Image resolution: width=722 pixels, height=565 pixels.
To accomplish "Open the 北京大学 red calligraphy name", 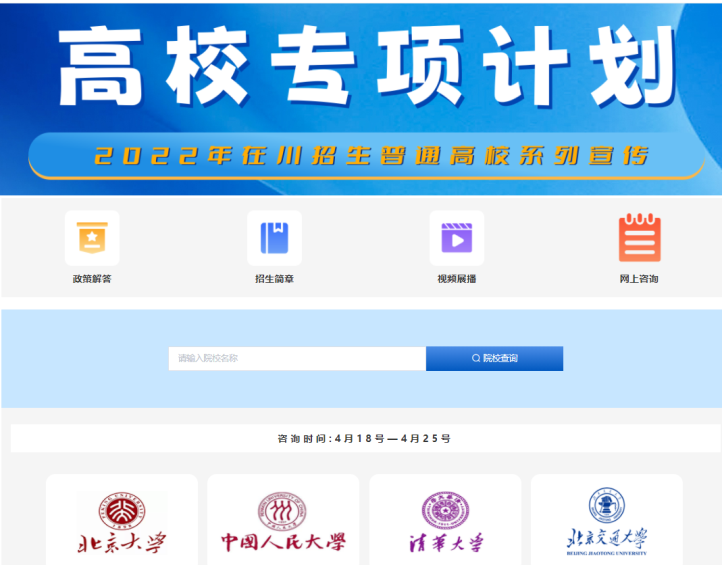I will 122,543.
